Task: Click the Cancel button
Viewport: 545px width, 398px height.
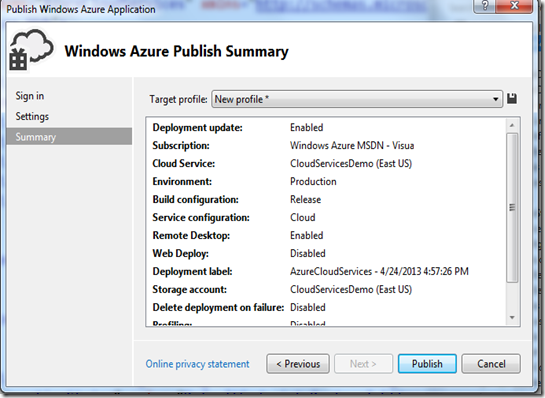Action: point(491,364)
